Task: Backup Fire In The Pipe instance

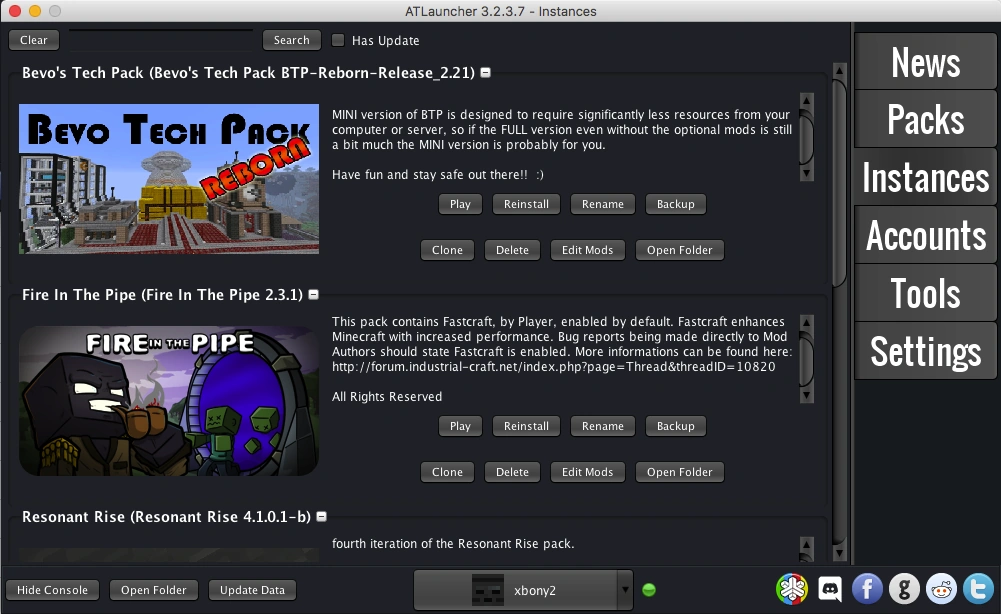Action: 675,426
